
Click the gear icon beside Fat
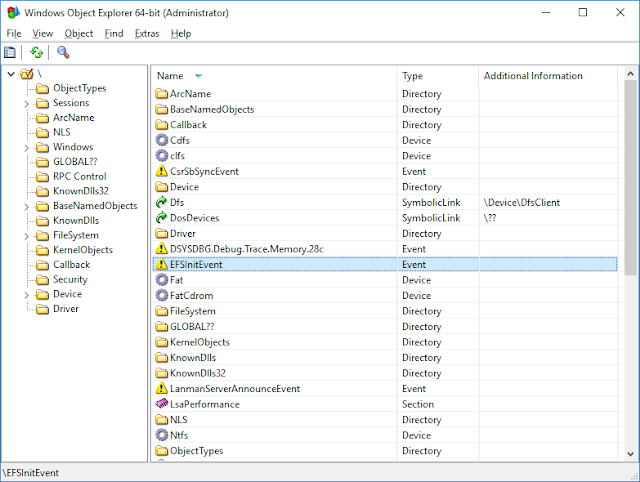tap(162, 280)
